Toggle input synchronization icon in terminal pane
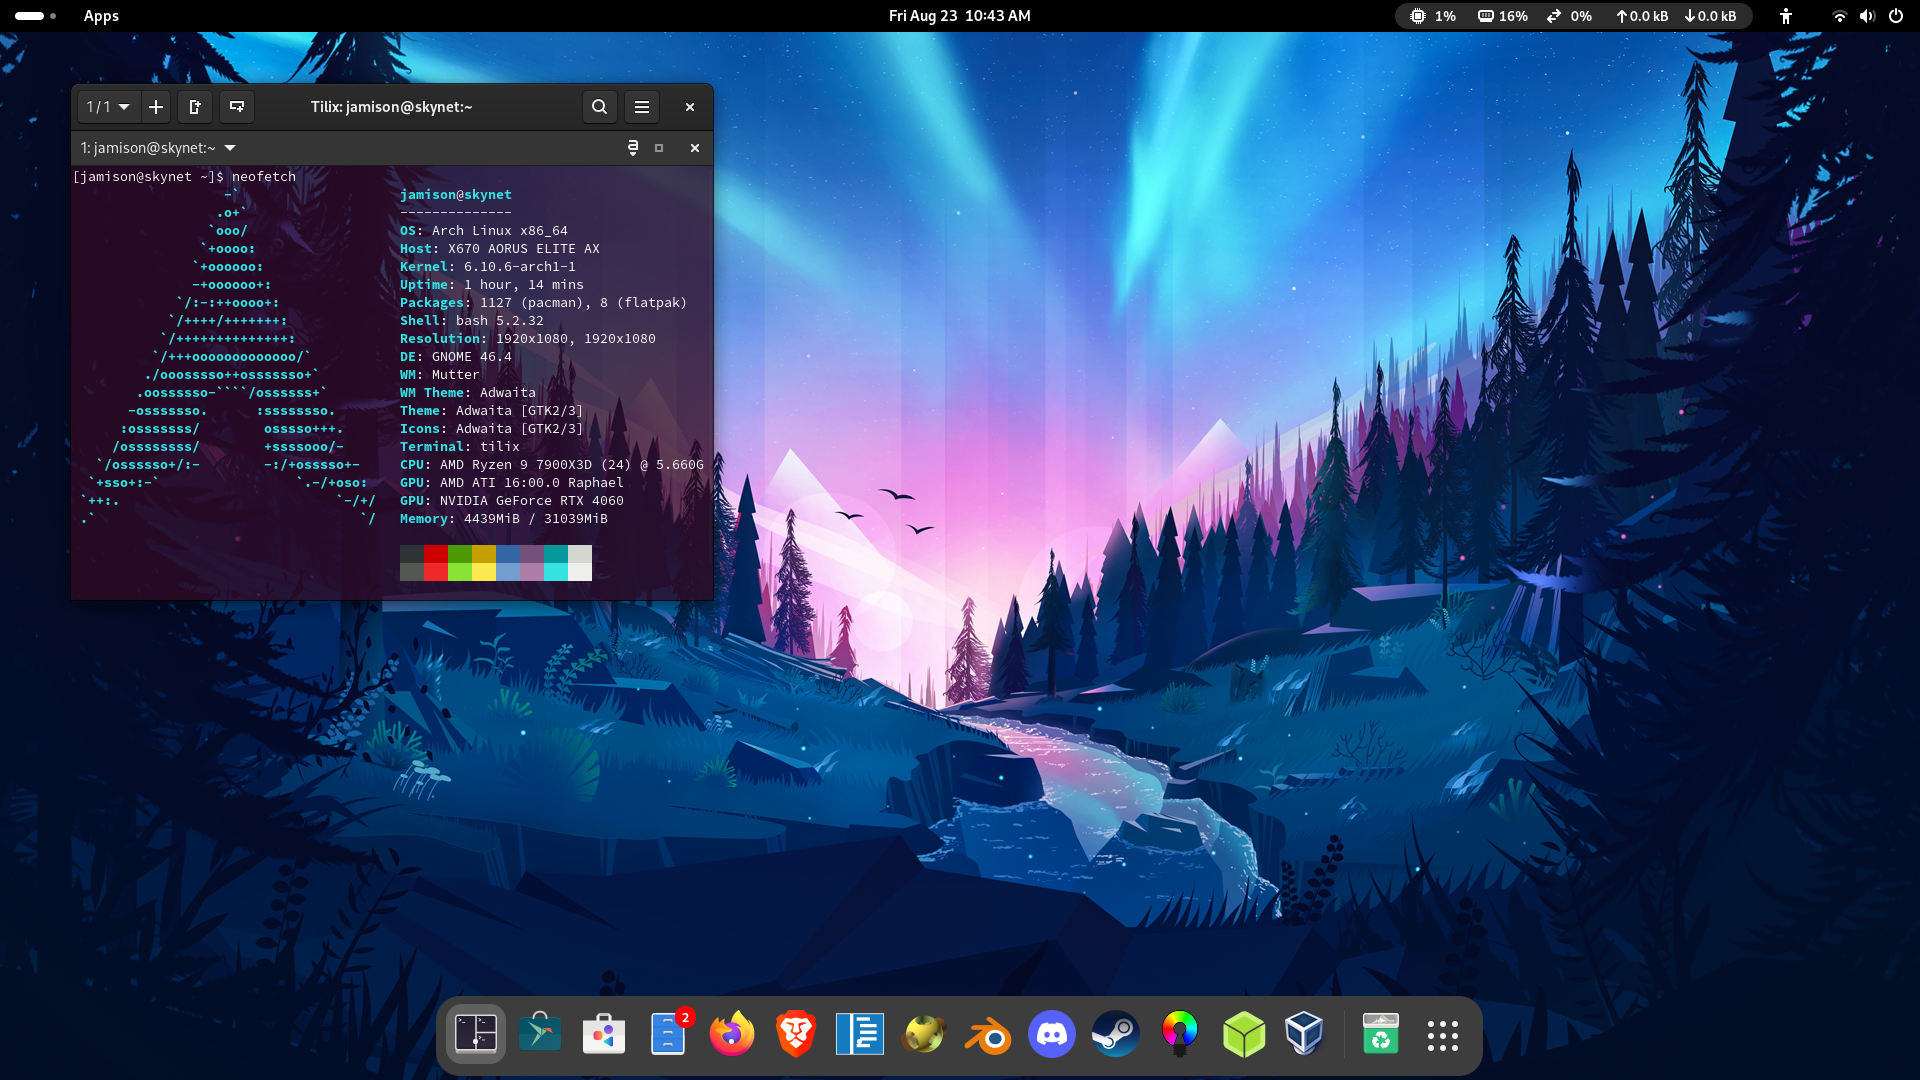 pyautogui.click(x=633, y=148)
